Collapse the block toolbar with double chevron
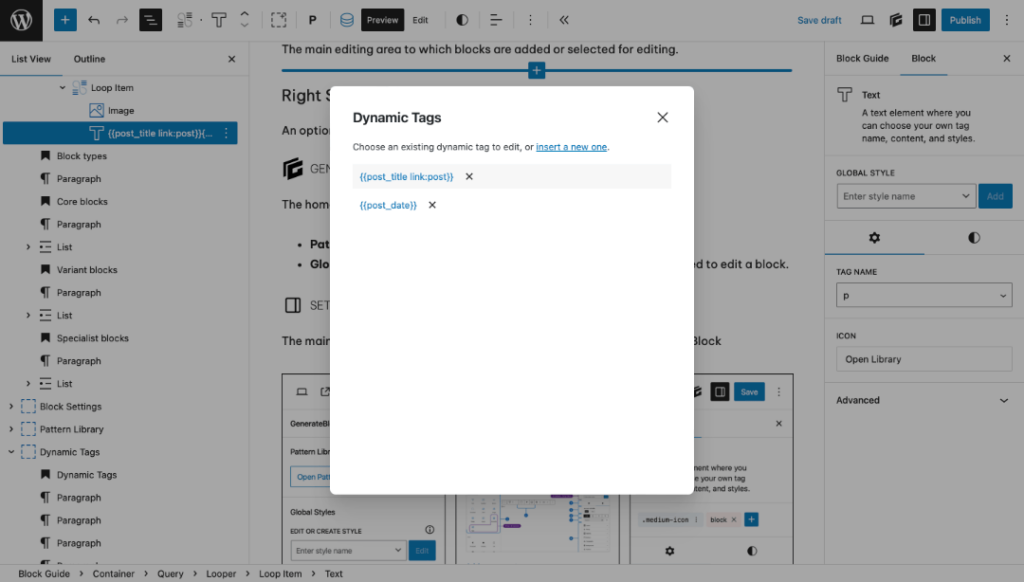 tap(564, 20)
